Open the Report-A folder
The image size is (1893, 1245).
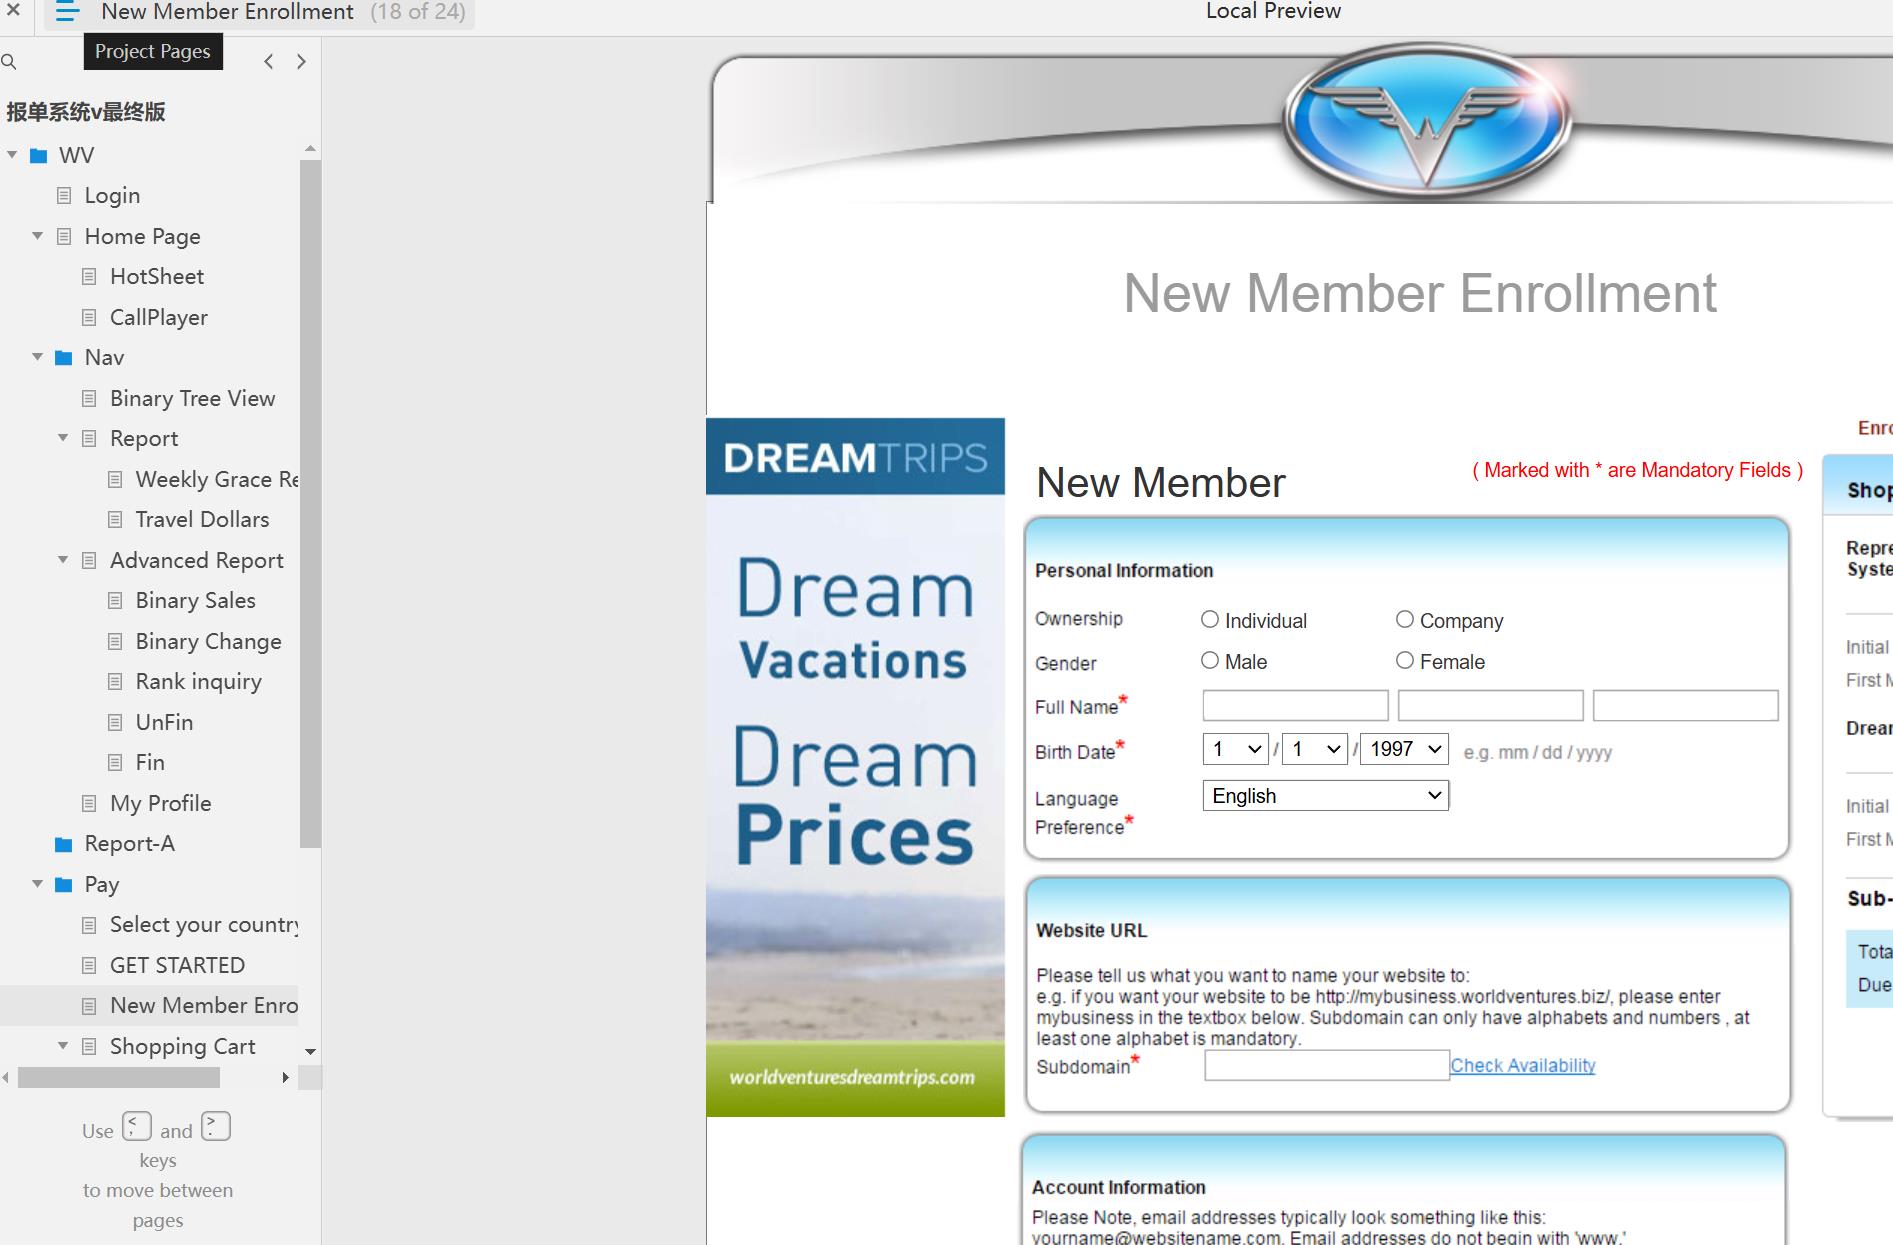[x=129, y=844]
